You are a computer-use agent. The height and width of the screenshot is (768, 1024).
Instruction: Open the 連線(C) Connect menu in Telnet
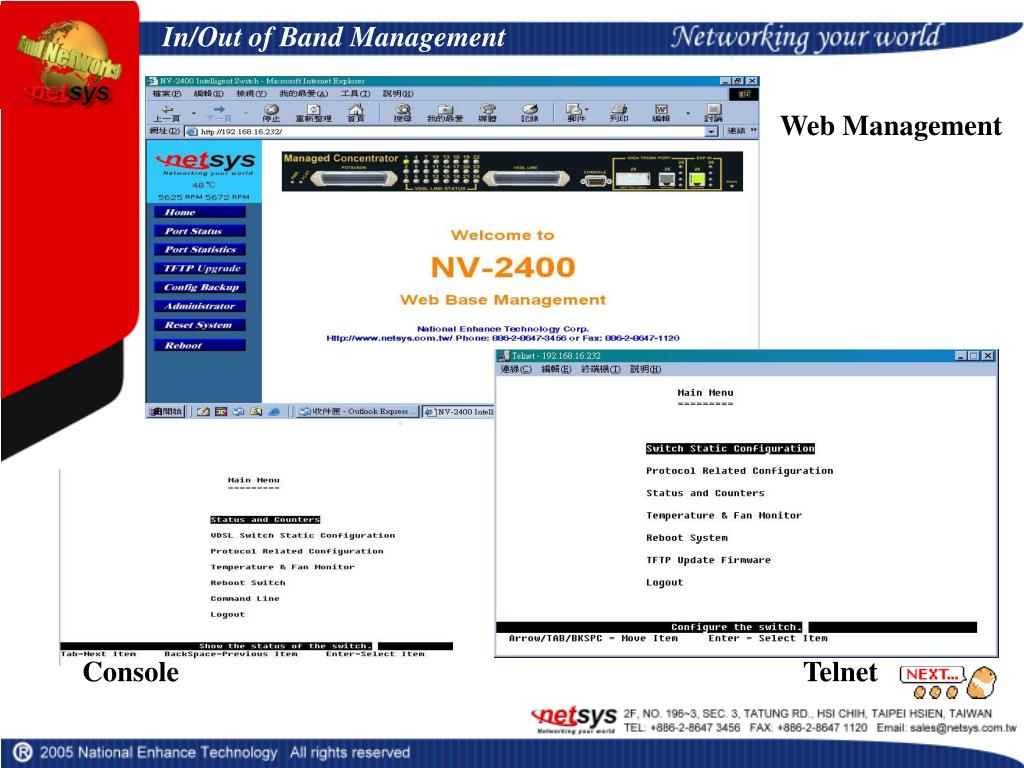[x=516, y=369]
